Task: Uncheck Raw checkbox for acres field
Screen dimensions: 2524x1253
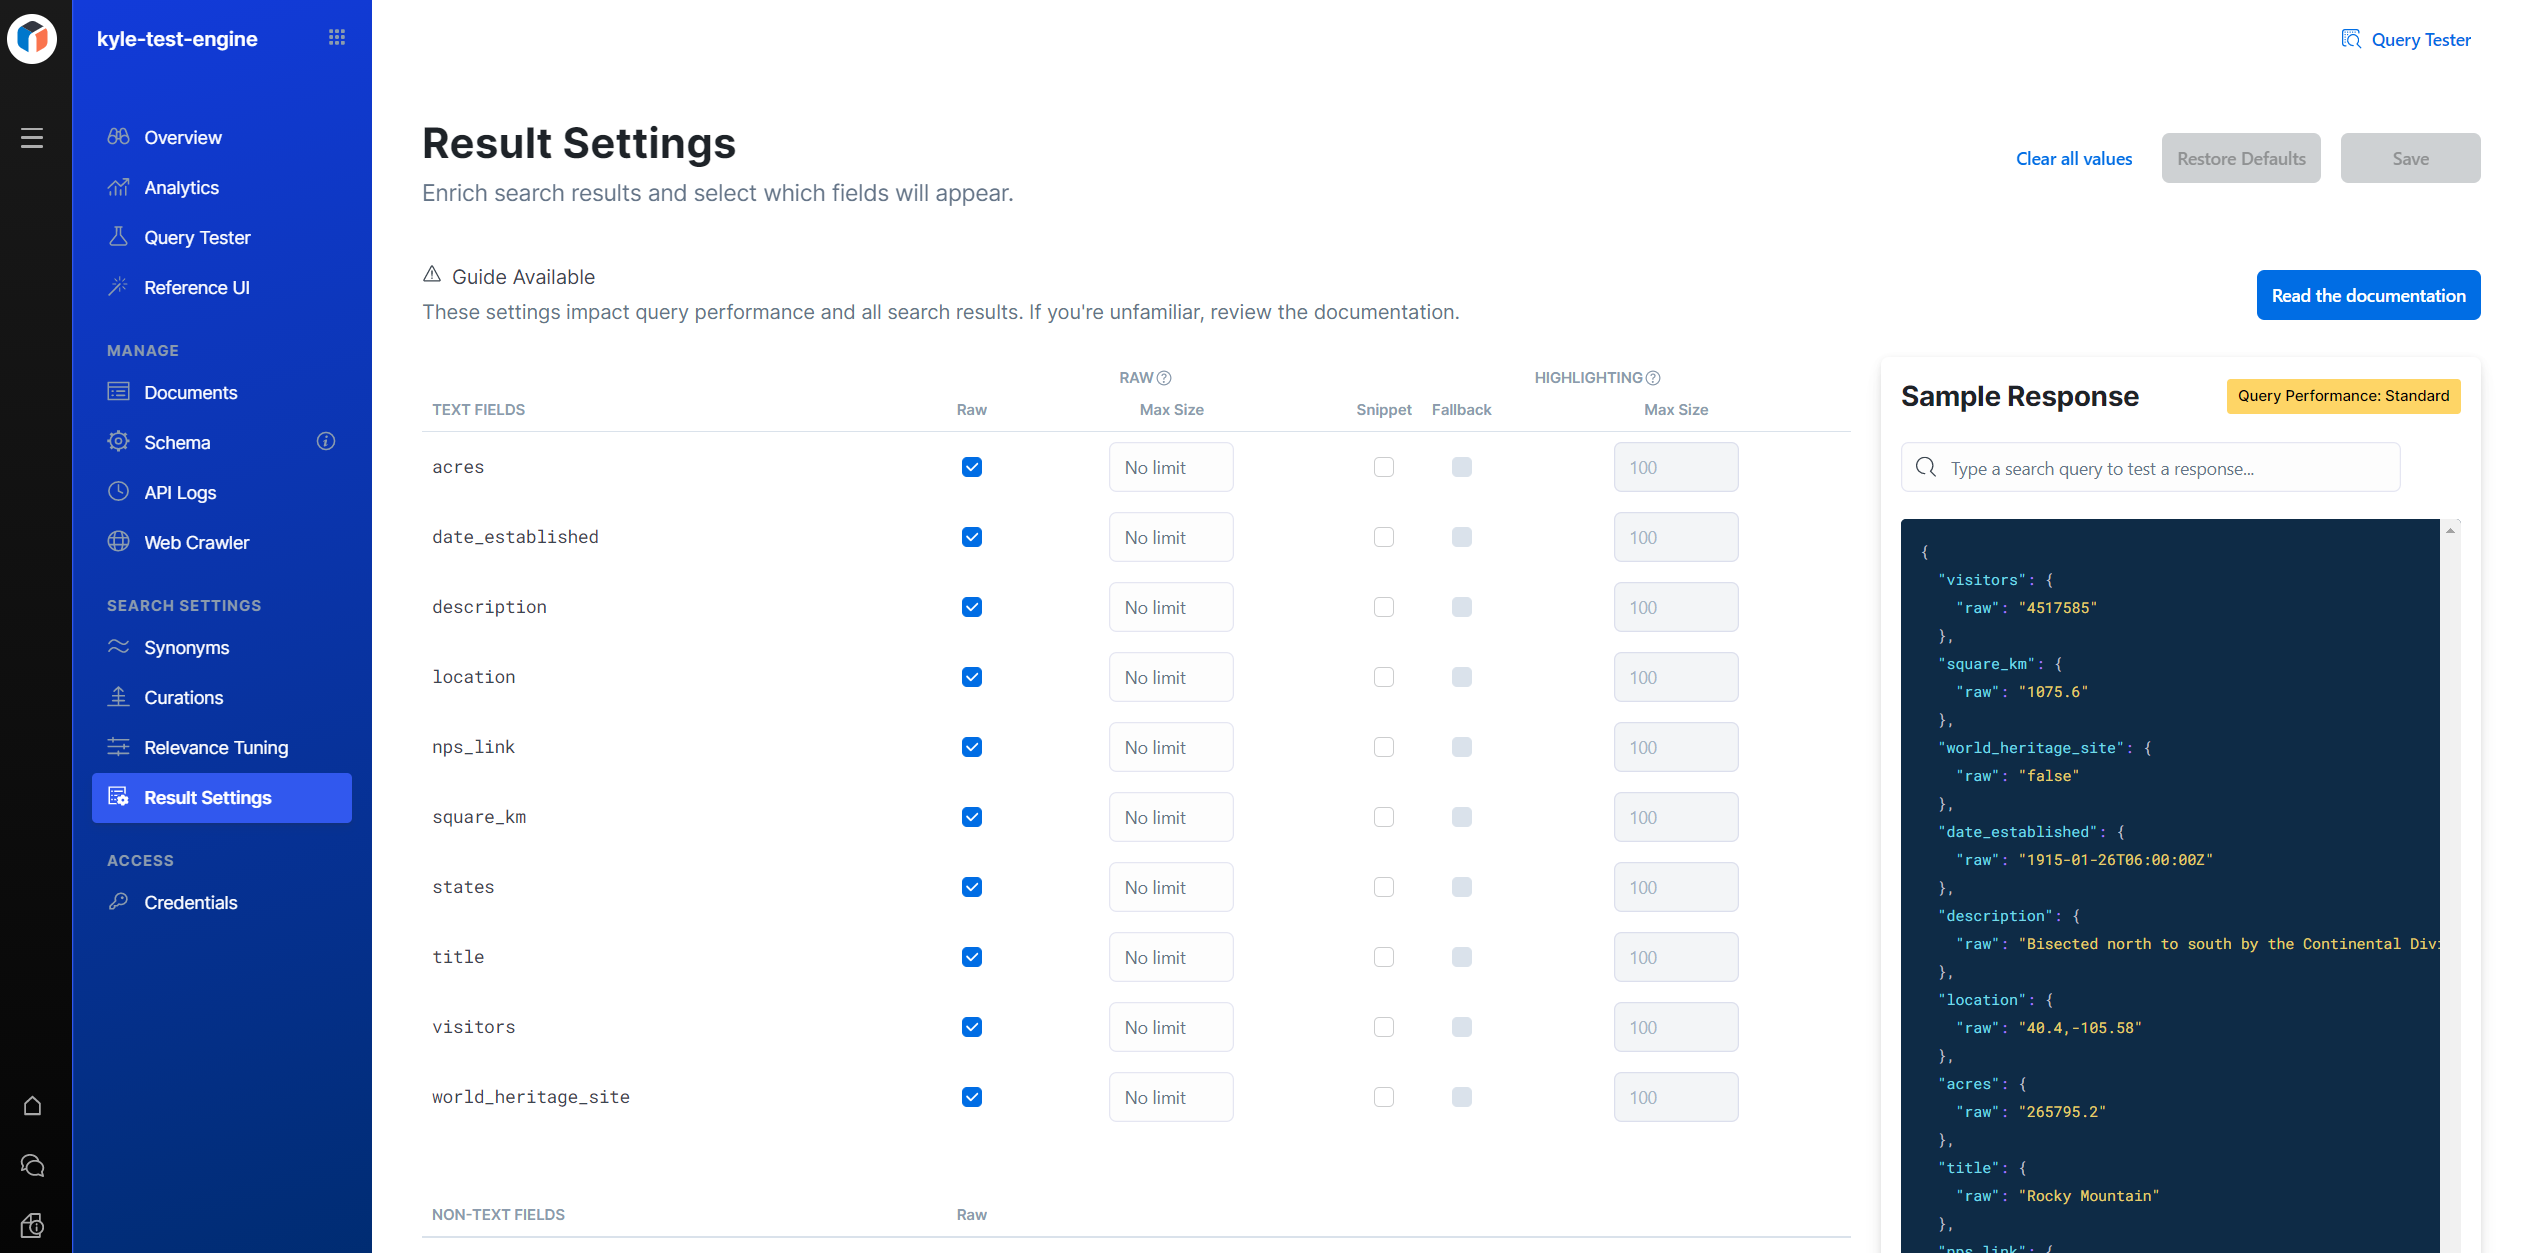Action: click(x=971, y=467)
